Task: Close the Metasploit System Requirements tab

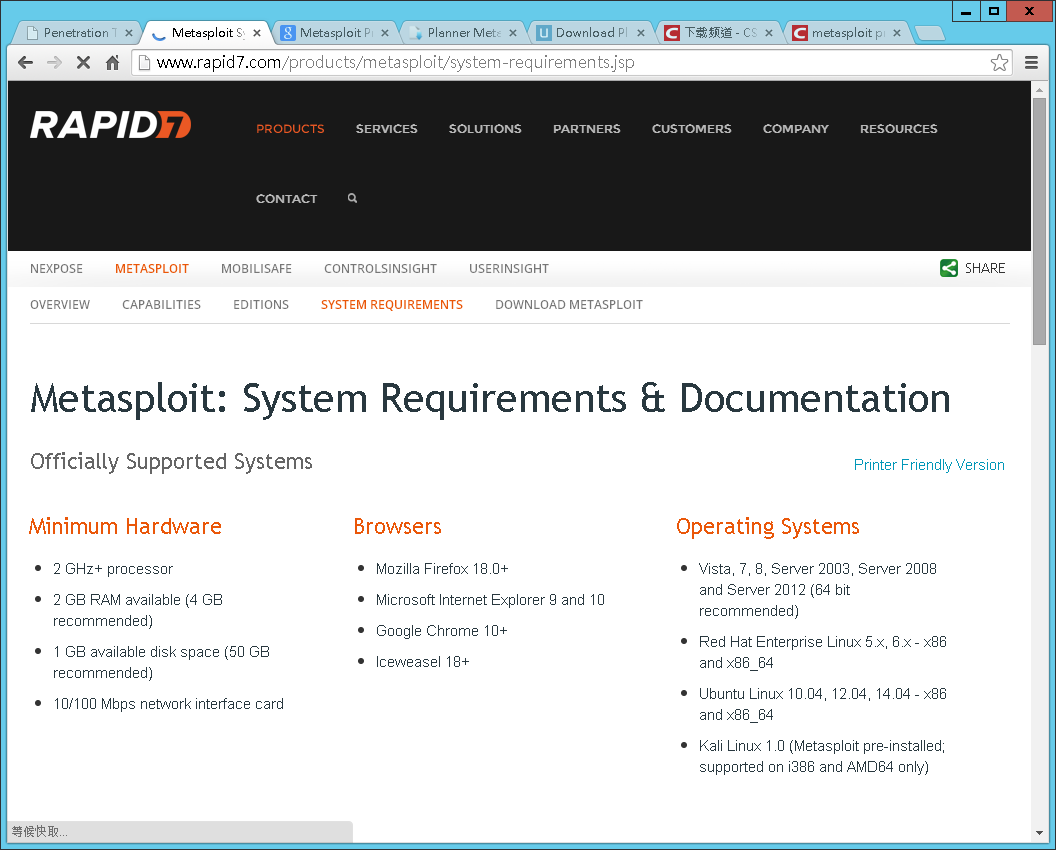Action: coord(257,32)
